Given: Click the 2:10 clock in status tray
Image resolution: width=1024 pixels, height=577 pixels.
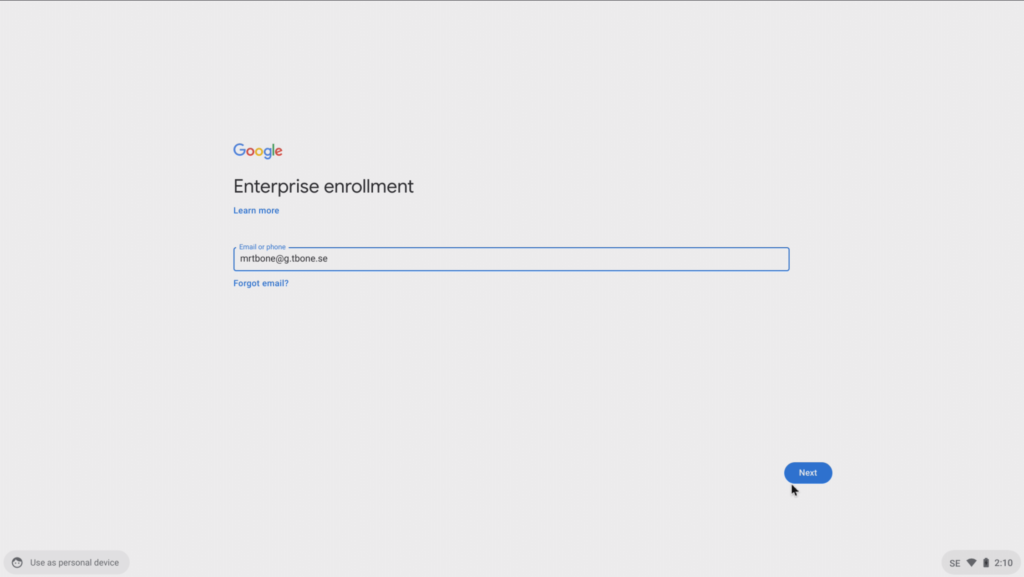Looking at the screenshot, I should point(1004,563).
